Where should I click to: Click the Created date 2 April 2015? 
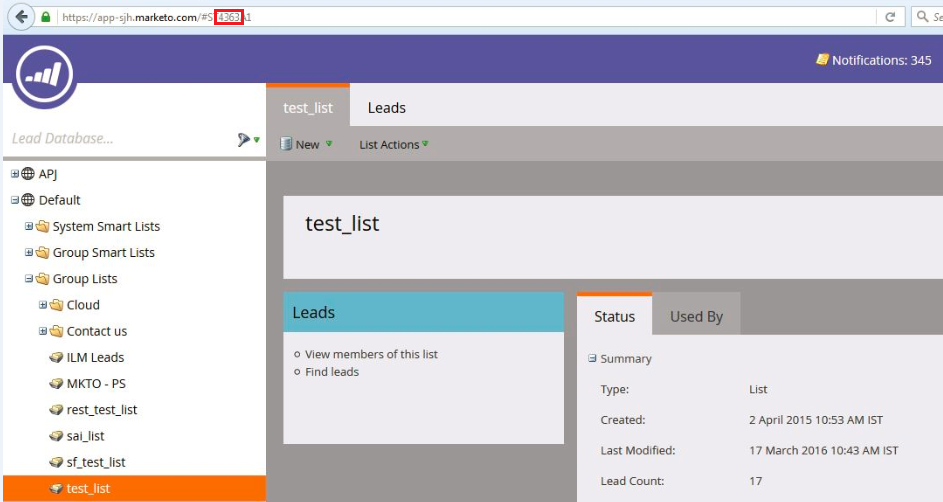pyautogui.click(x=816, y=420)
